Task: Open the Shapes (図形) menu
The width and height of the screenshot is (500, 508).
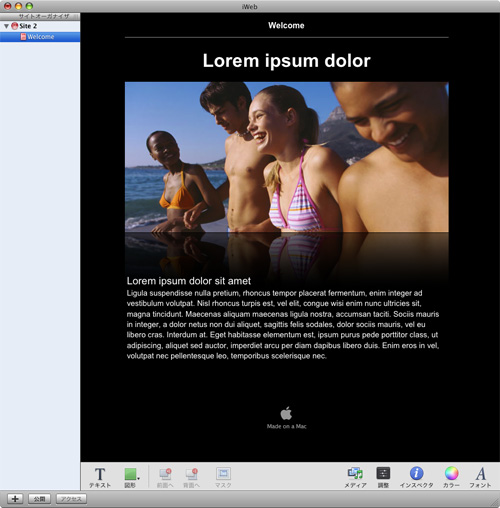Action: (131, 477)
